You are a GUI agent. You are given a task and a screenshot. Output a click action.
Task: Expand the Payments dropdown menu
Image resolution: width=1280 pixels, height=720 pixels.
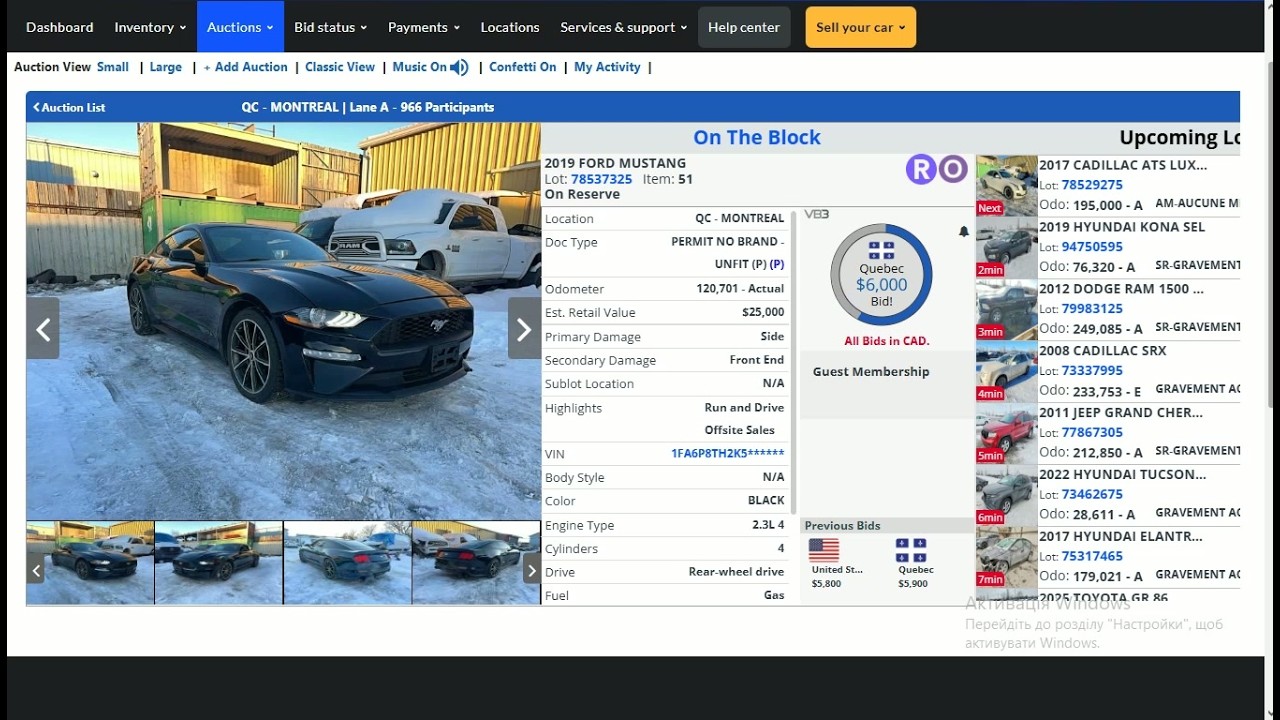[x=424, y=27]
